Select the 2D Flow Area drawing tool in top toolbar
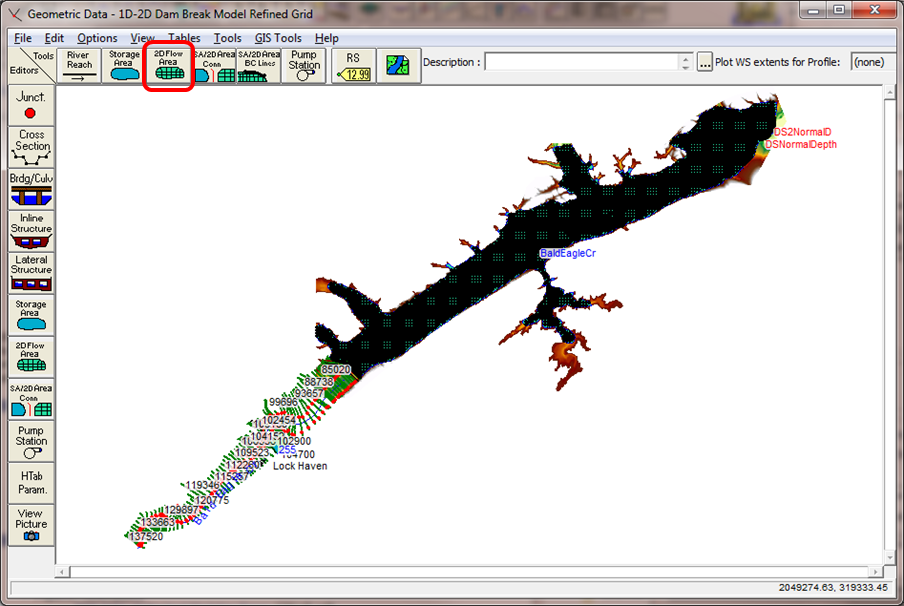 click(168, 66)
